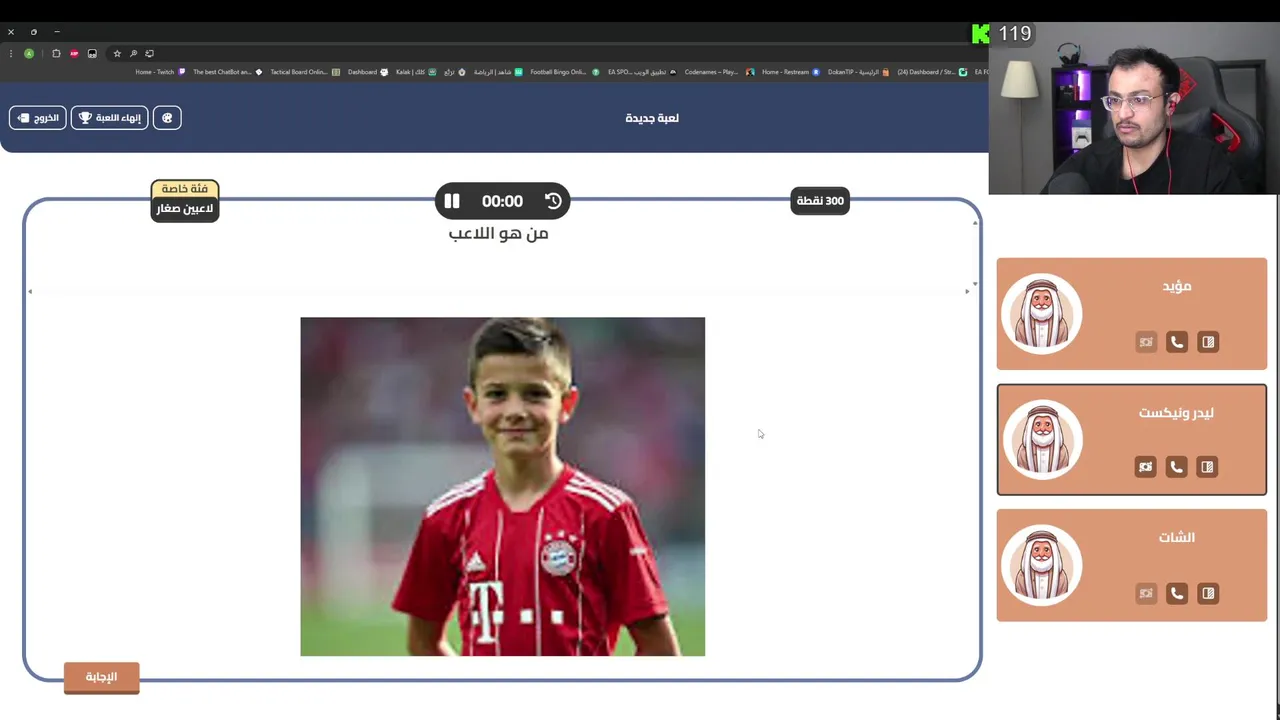Open Home - Twitch bookmark
1280x720 pixels.
point(160,72)
